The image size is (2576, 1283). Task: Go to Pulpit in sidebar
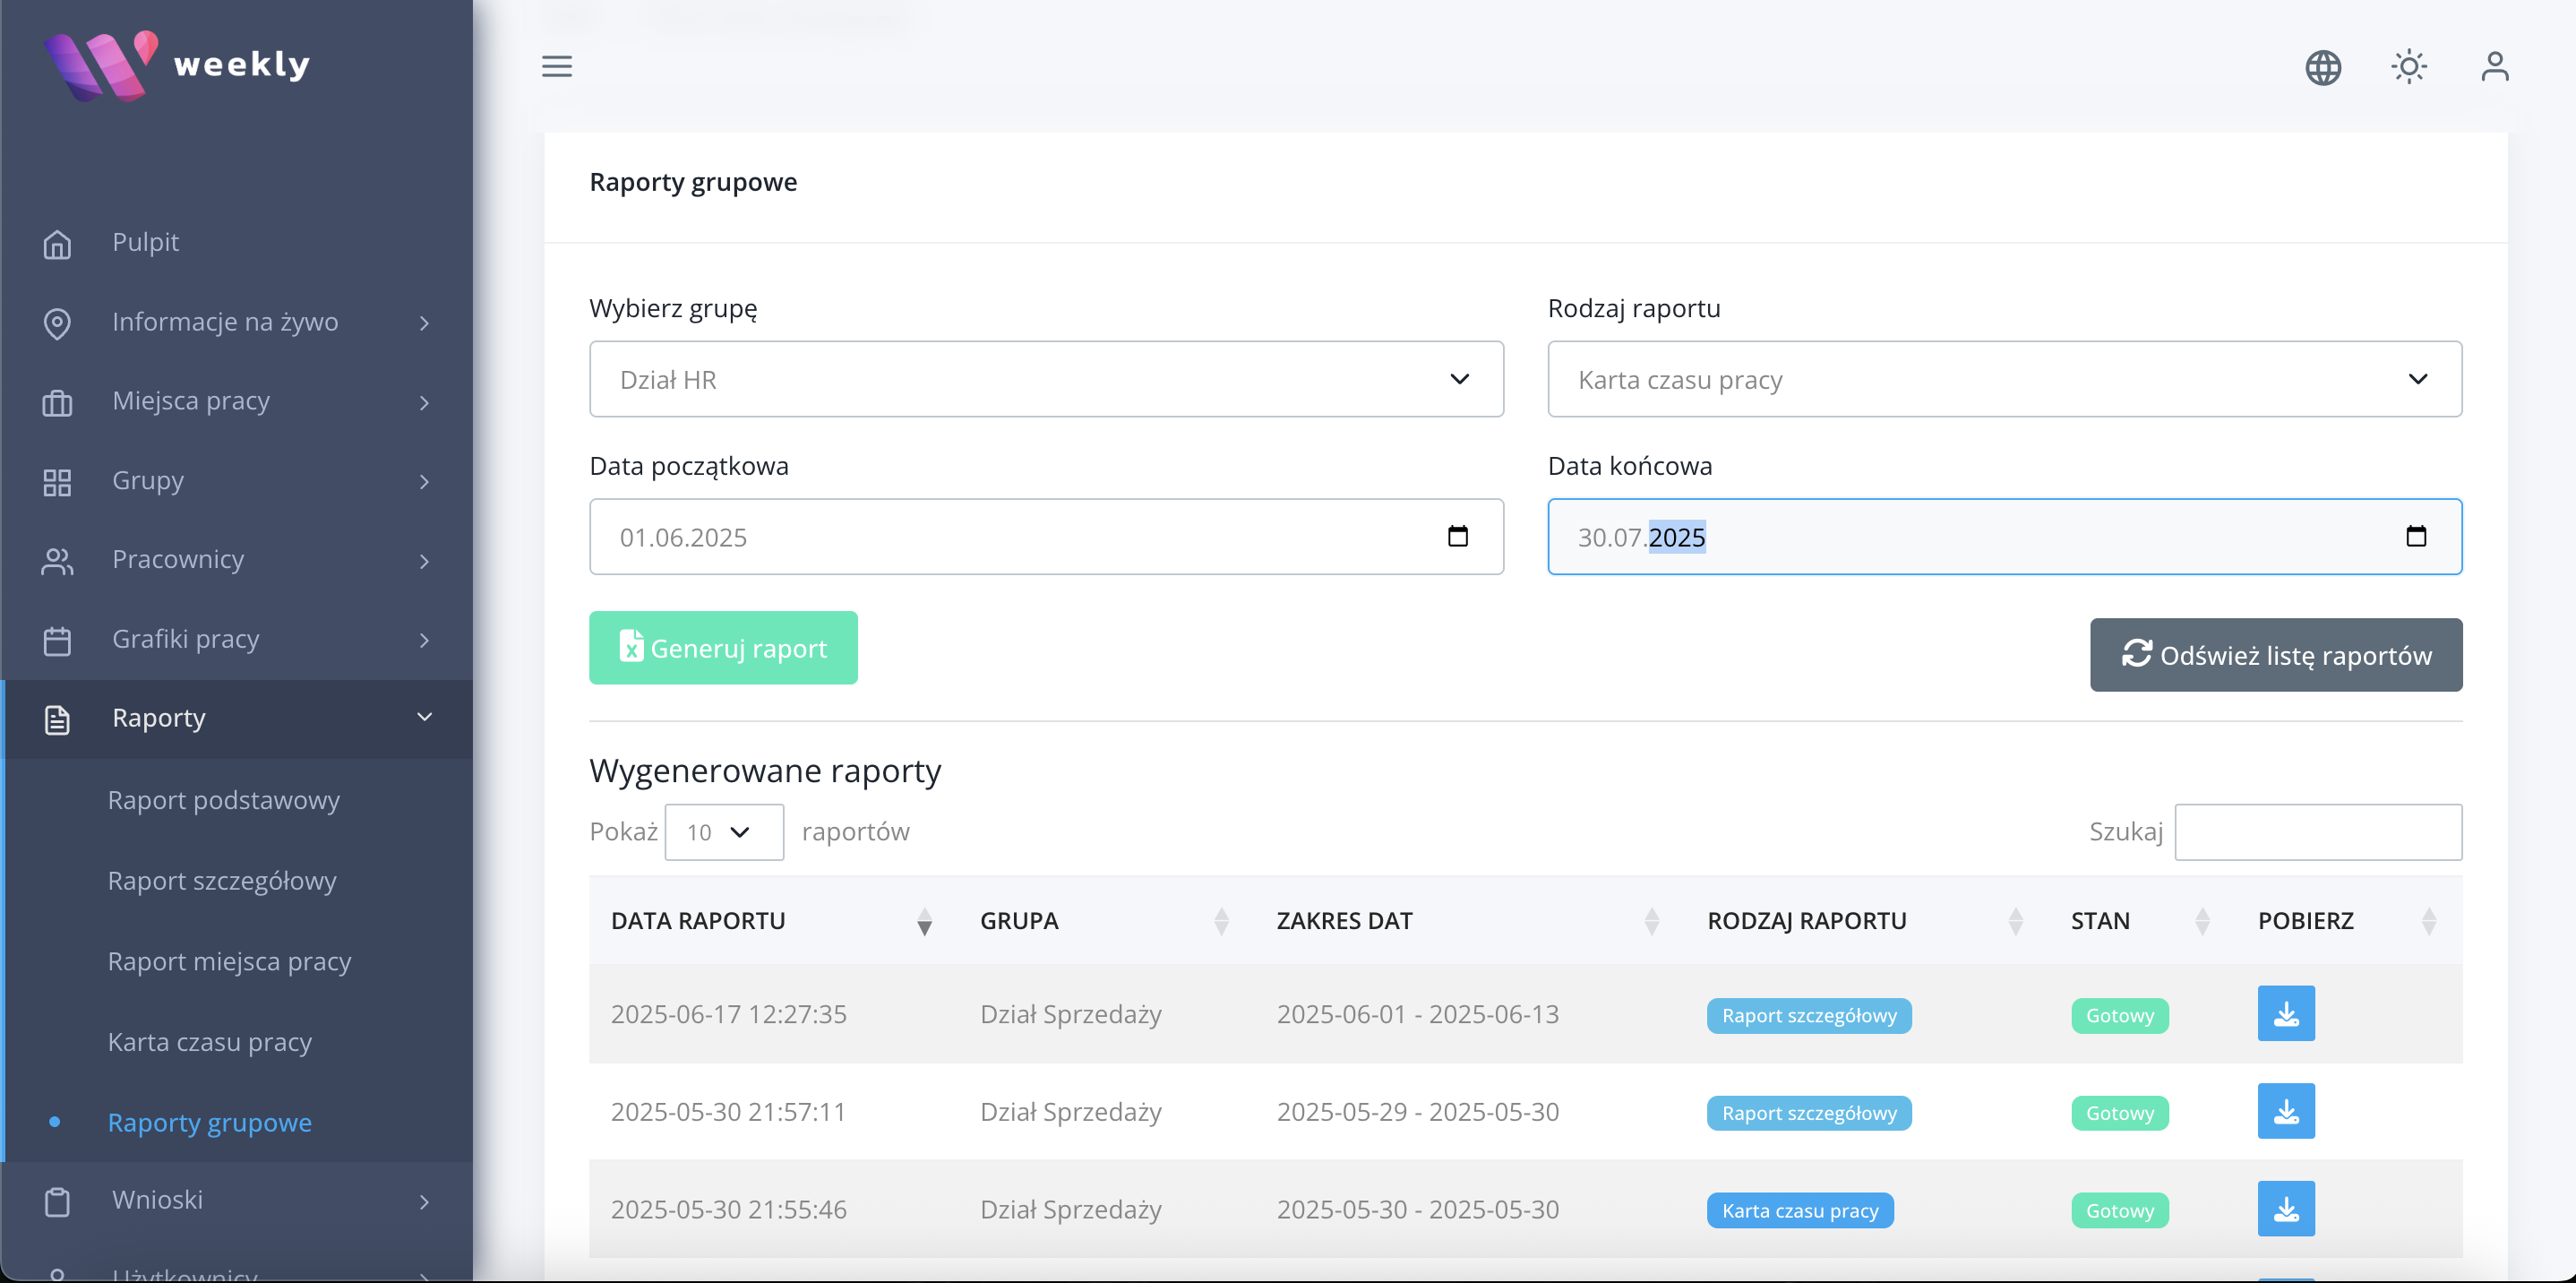(145, 242)
